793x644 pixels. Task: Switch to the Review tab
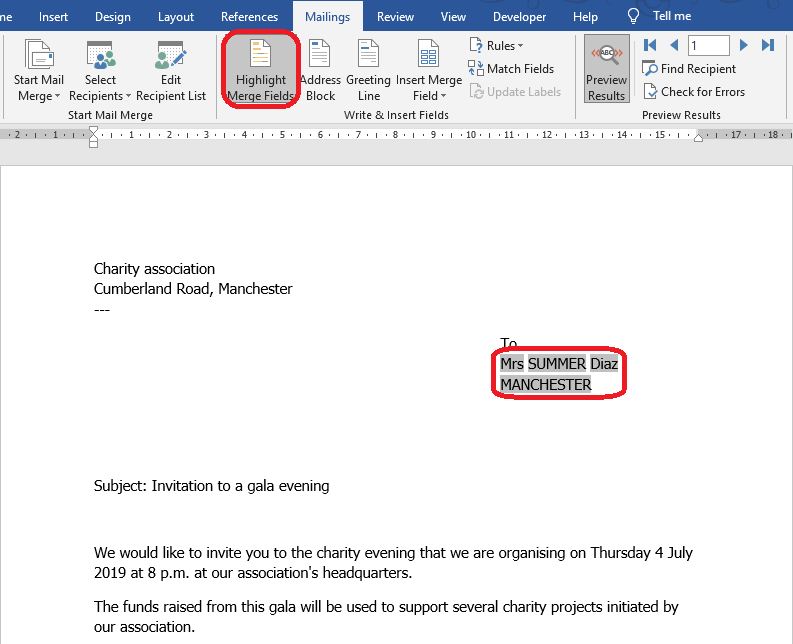[x=395, y=17]
